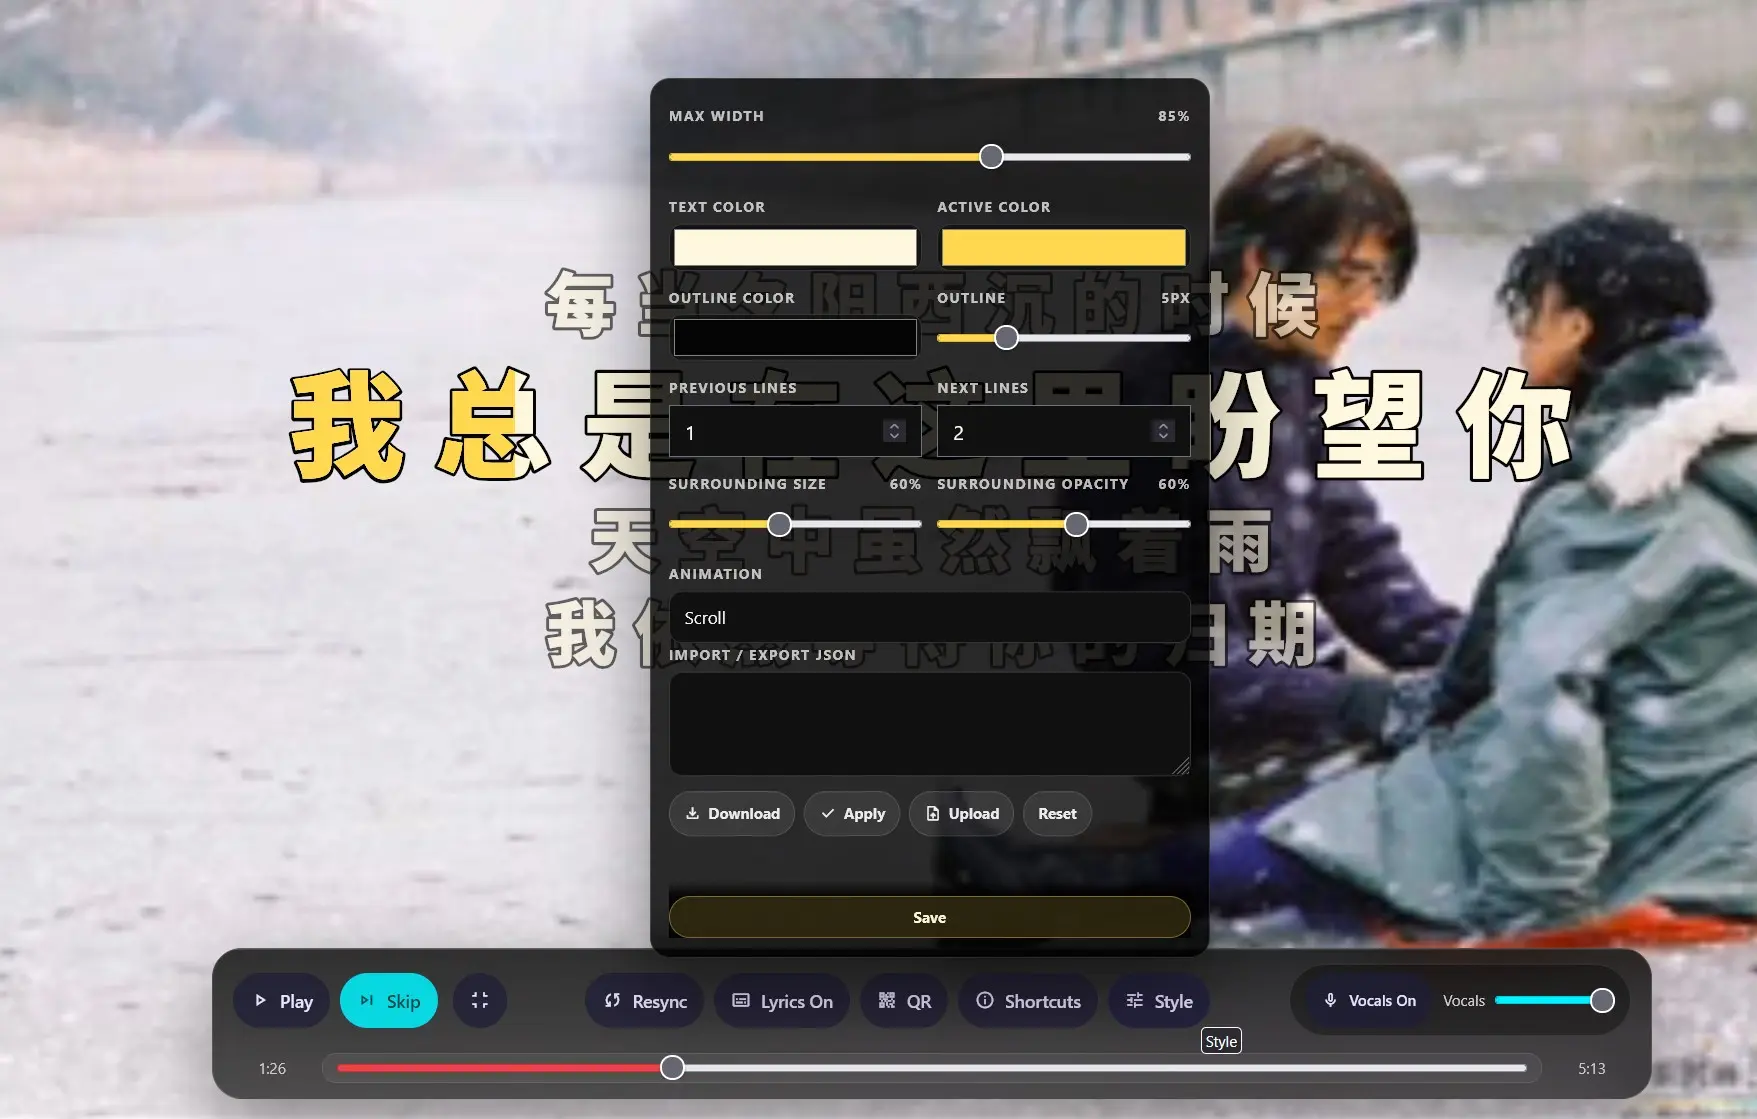Screen dimensions: 1757x1119
Task: Adjust the Vocals volume slider
Action: 1554,1001
